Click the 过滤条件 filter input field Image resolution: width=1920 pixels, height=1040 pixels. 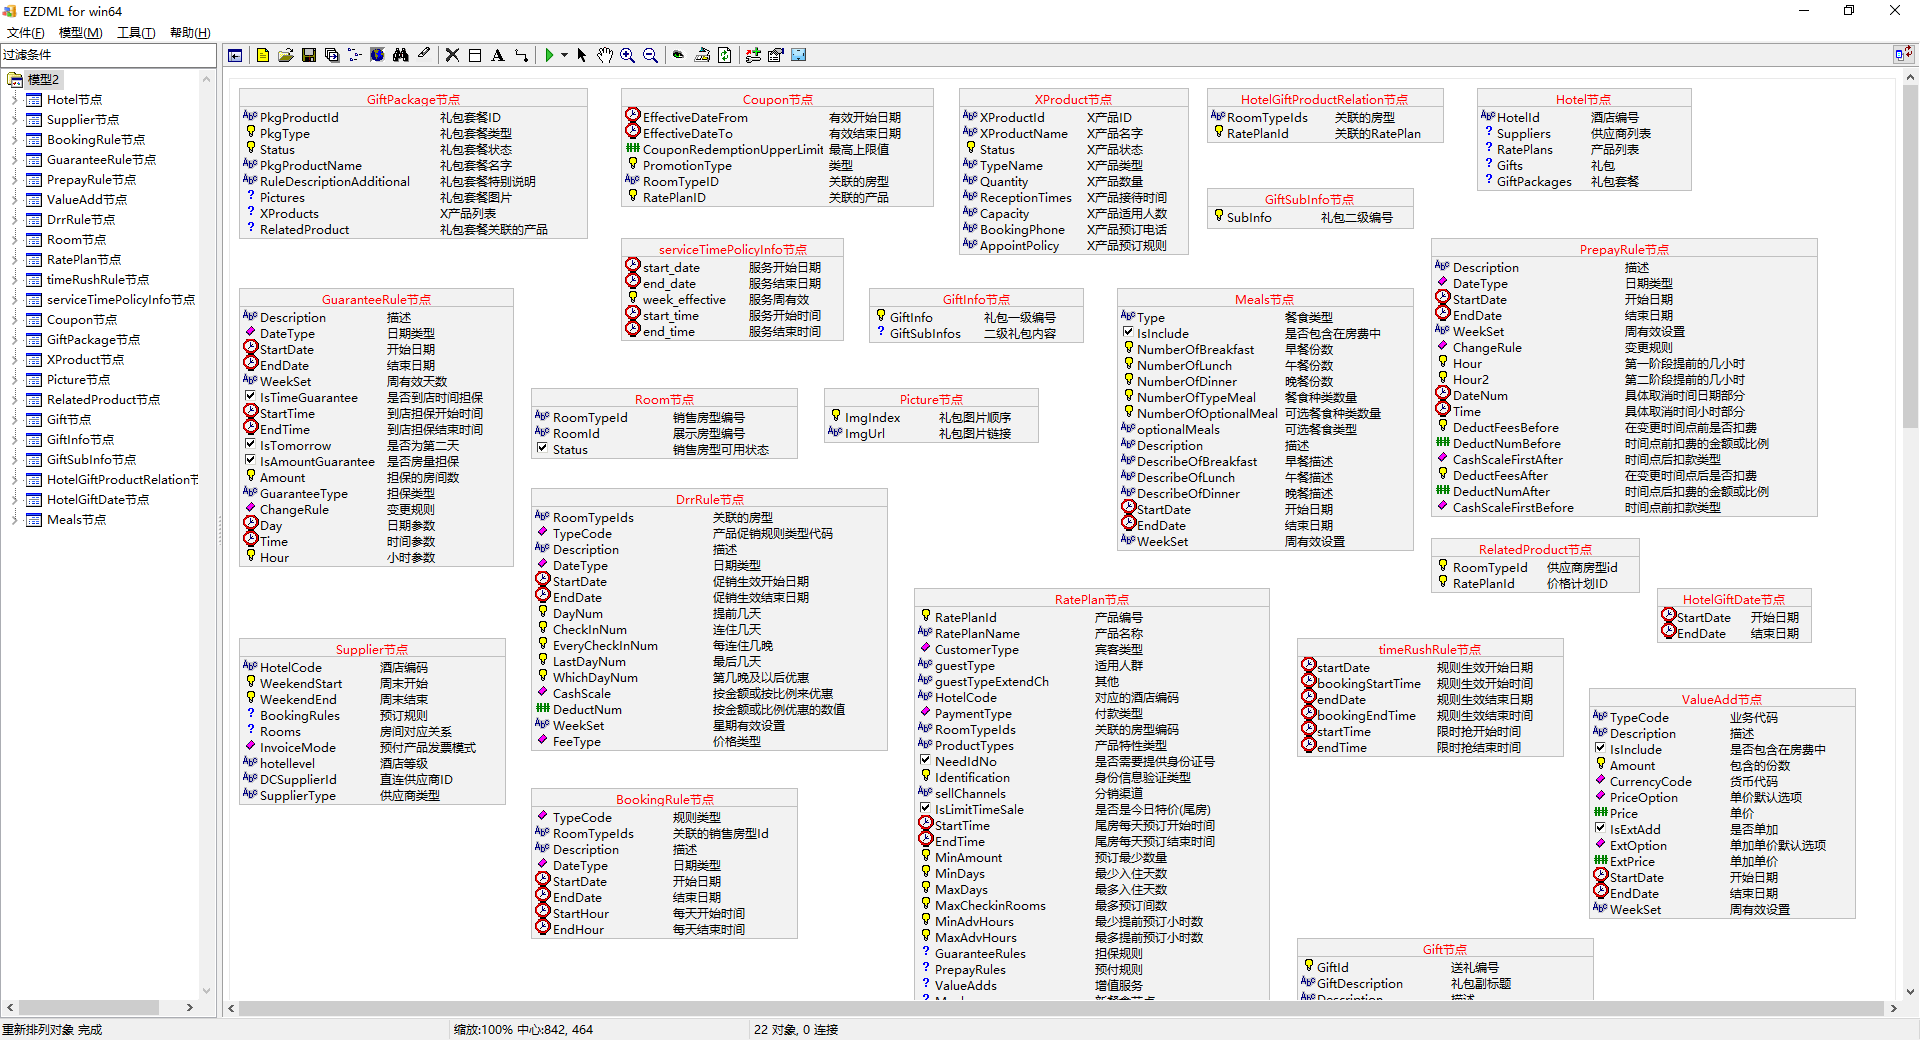(108, 55)
